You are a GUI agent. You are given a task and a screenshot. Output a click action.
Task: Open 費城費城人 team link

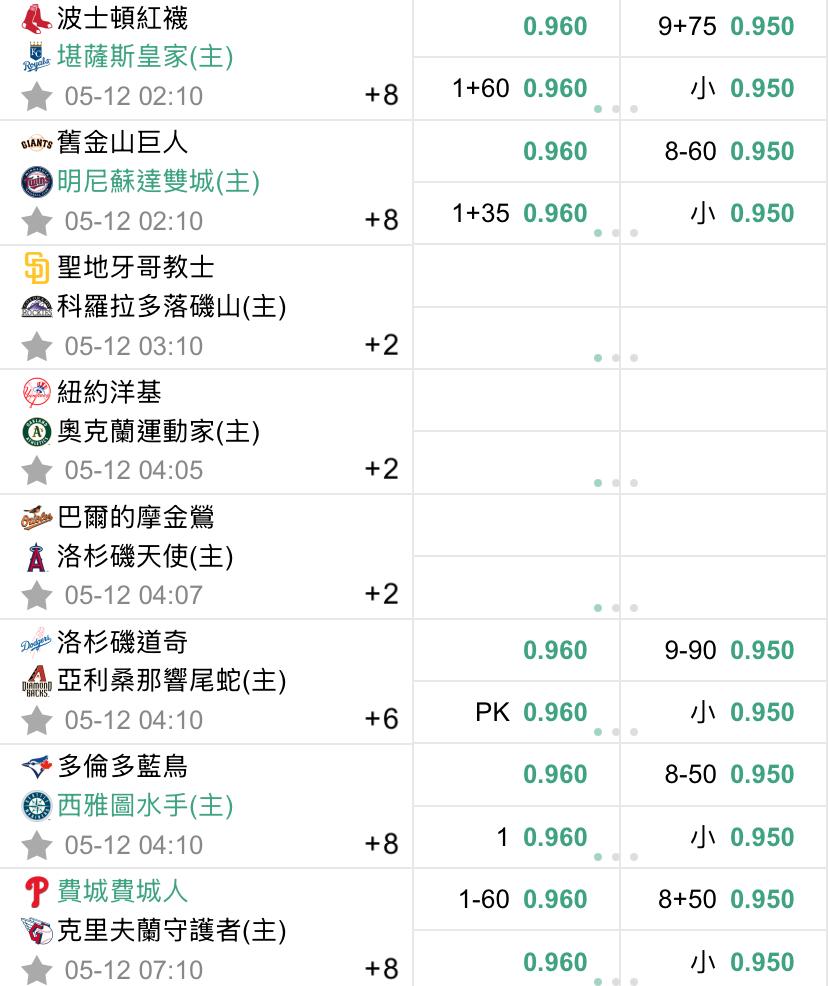pos(123,892)
